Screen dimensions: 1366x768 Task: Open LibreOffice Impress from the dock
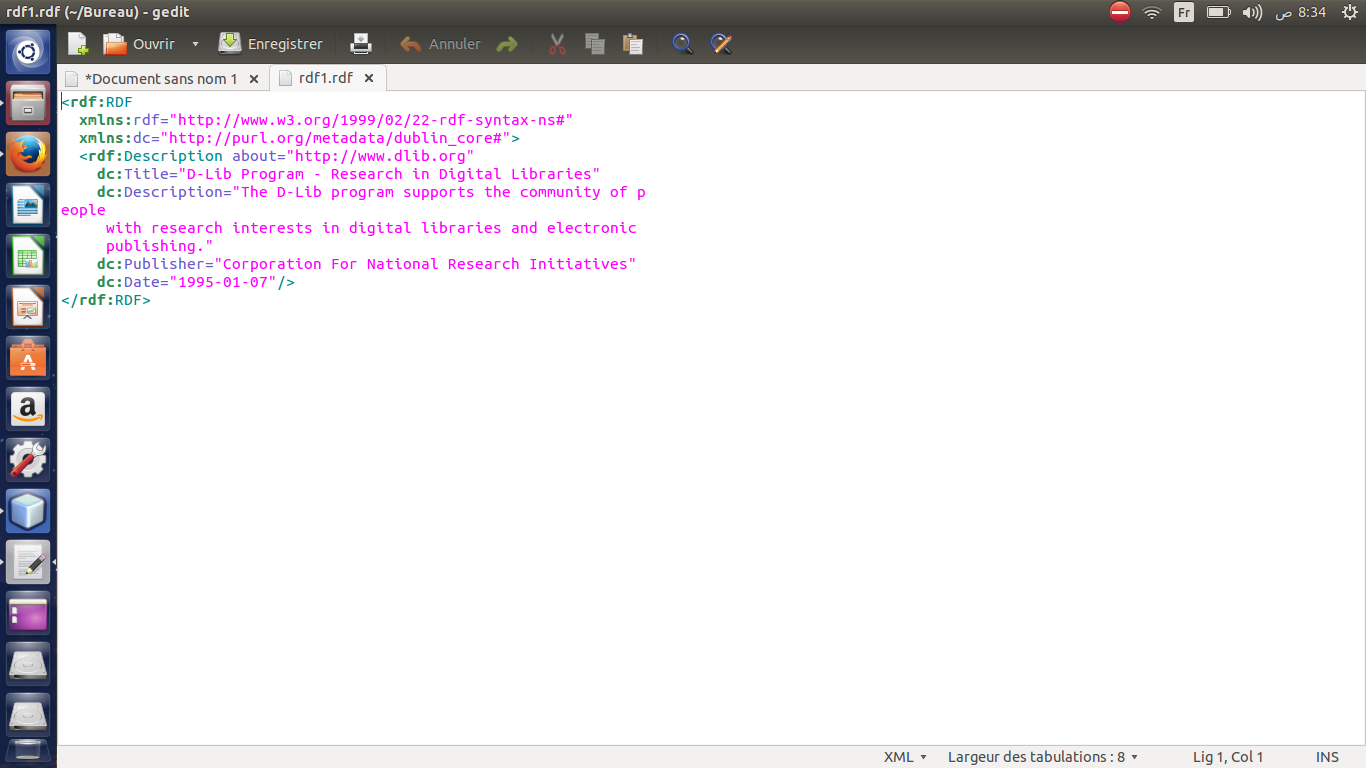(x=28, y=307)
